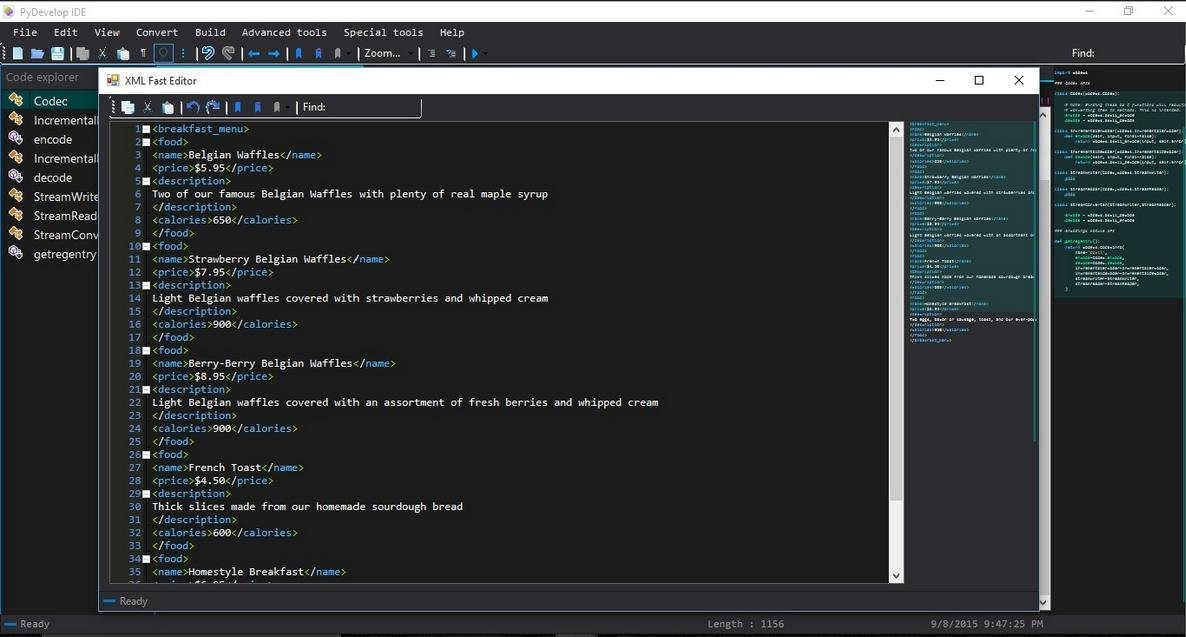Viewport: 1186px width, 637px height.
Task: Open the File menu
Action: coord(25,33)
